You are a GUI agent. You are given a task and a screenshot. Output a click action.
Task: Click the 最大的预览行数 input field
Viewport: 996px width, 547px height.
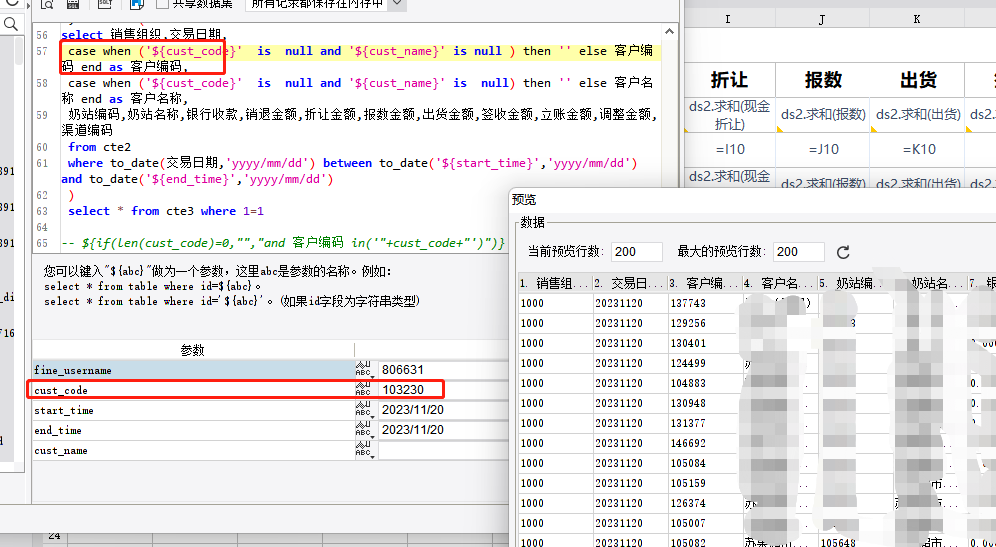pos(799,252)
